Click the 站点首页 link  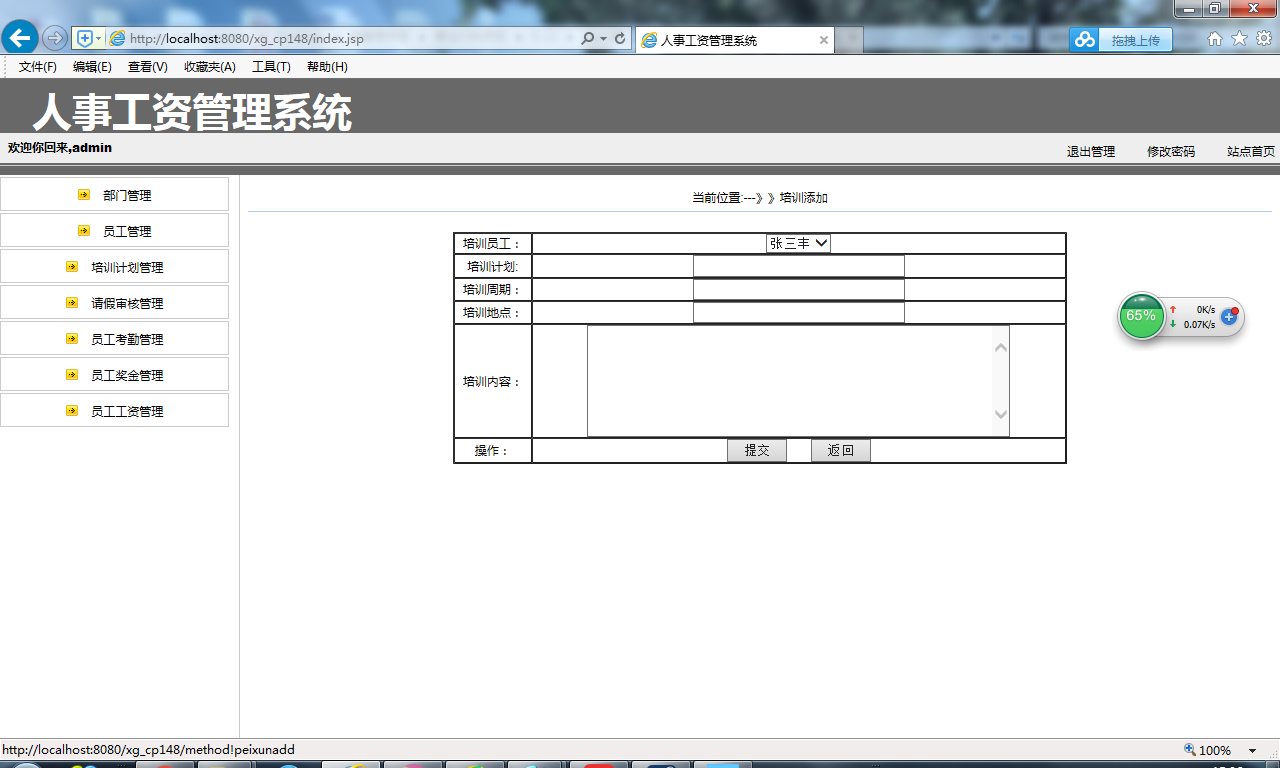(x=1251, y=152)
